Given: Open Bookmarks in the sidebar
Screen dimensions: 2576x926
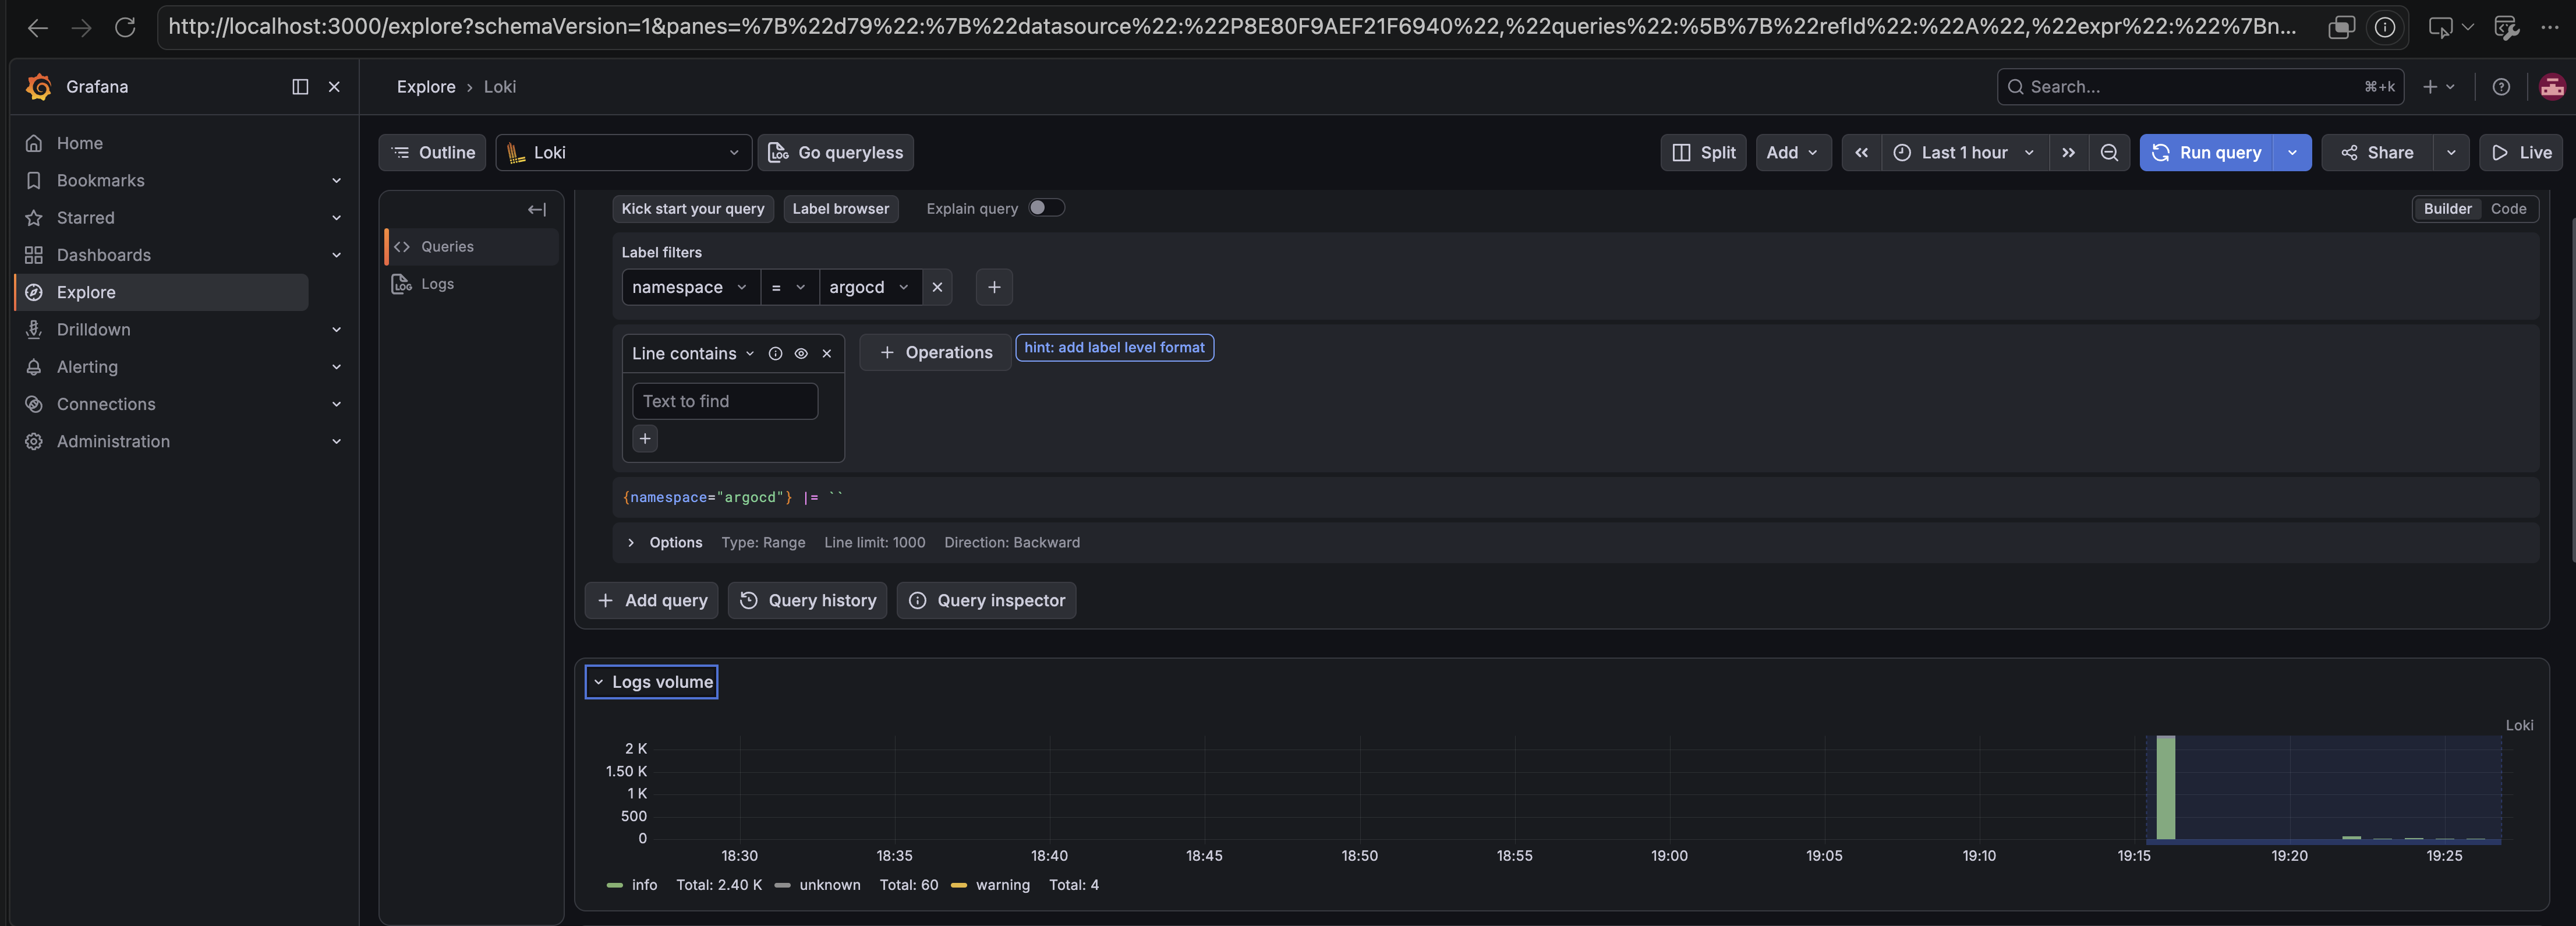Looking at the screenshot, I should 100,180.
